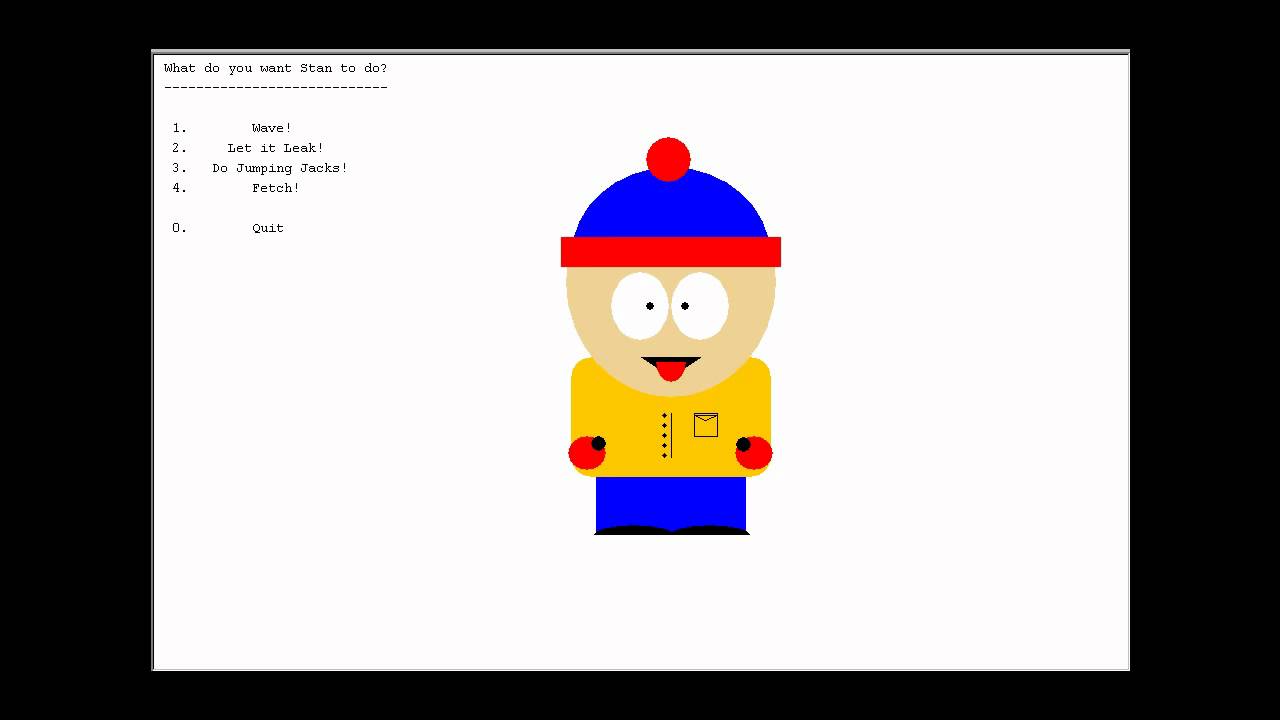Click the "What do you want Stan to do?" prompt
The width and height of the screenshot is (1280, 720).
276,68
